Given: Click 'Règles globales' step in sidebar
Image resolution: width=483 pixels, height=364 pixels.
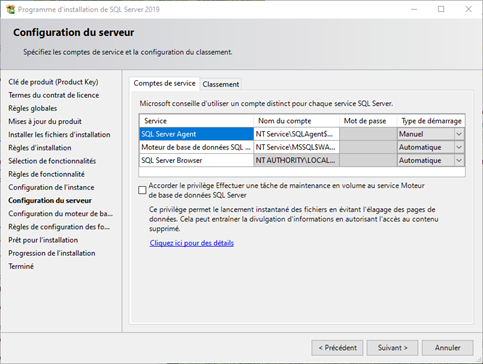Looking at the screenshot, I should pos(33,108).
